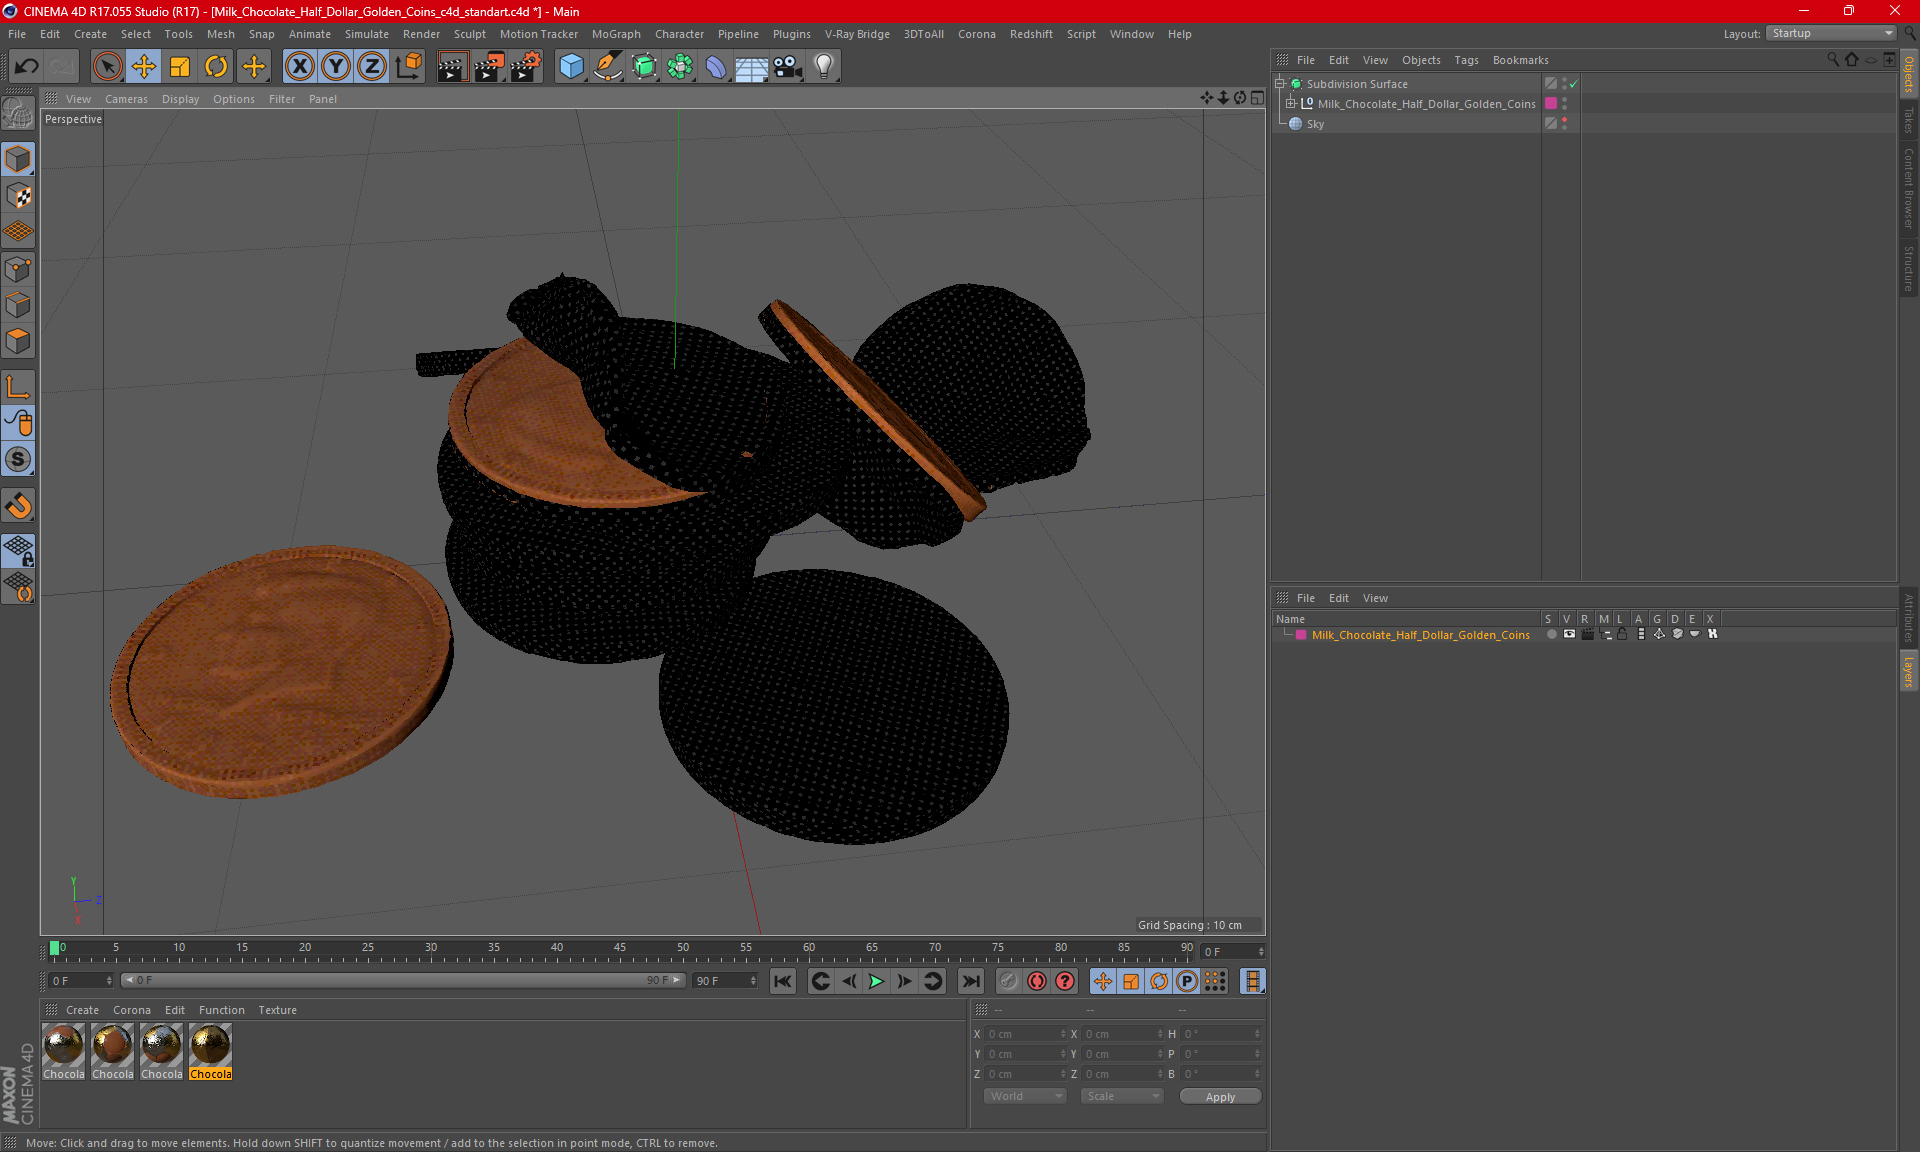Toggle Autokeying button
The image size is (1920, 1152).
tap(1037, 981)
